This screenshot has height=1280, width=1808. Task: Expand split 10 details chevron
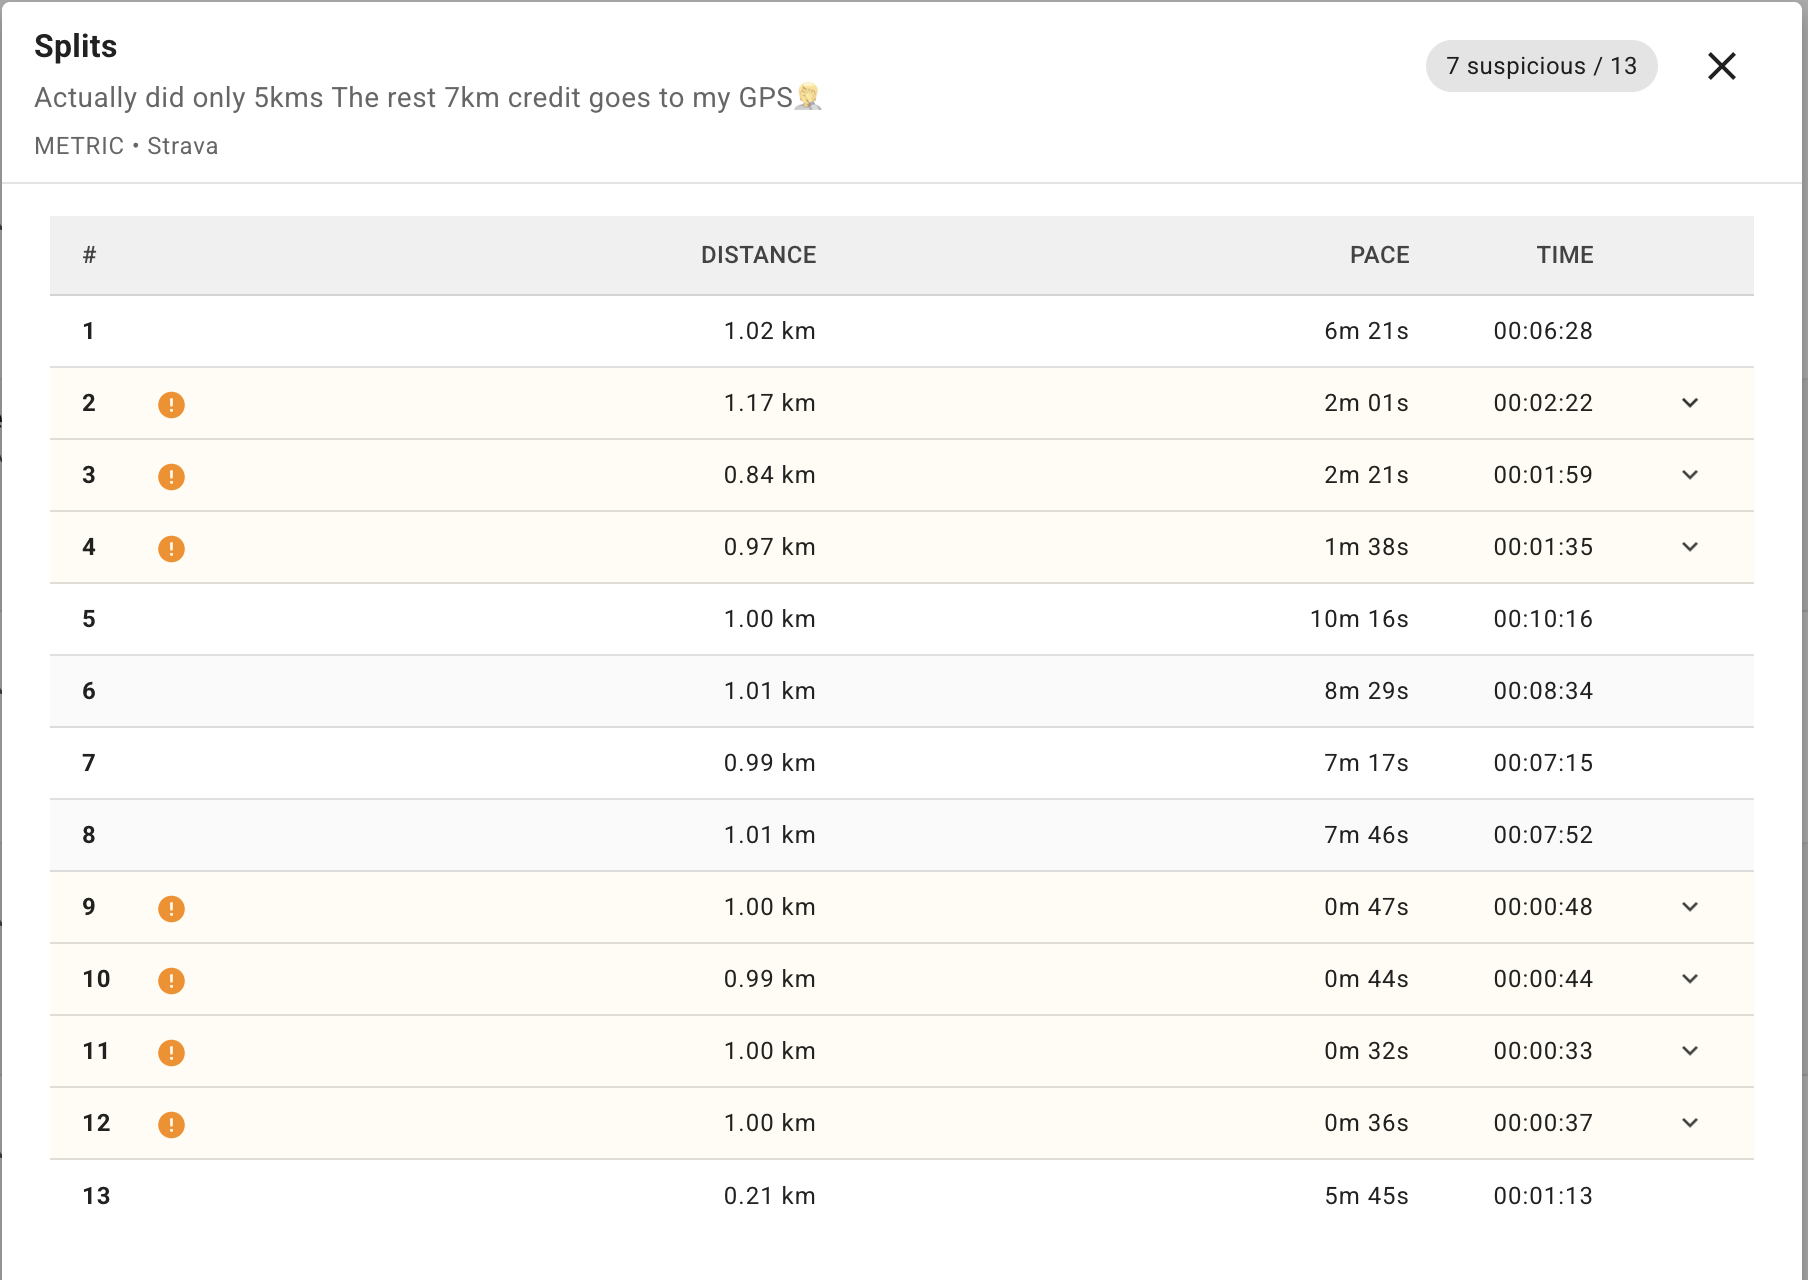(1690, 979)
